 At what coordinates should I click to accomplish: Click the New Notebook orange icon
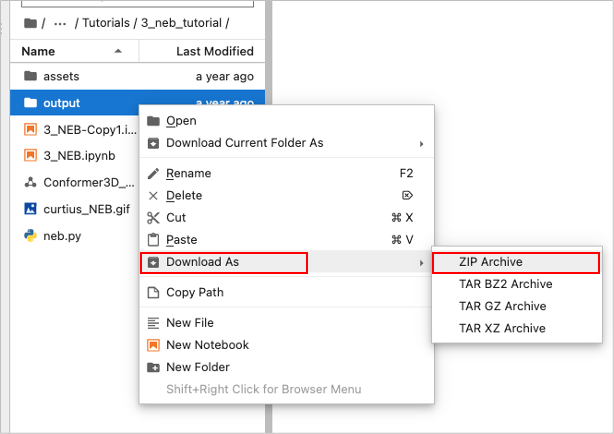pyautogui.click(x=153, y=345)
